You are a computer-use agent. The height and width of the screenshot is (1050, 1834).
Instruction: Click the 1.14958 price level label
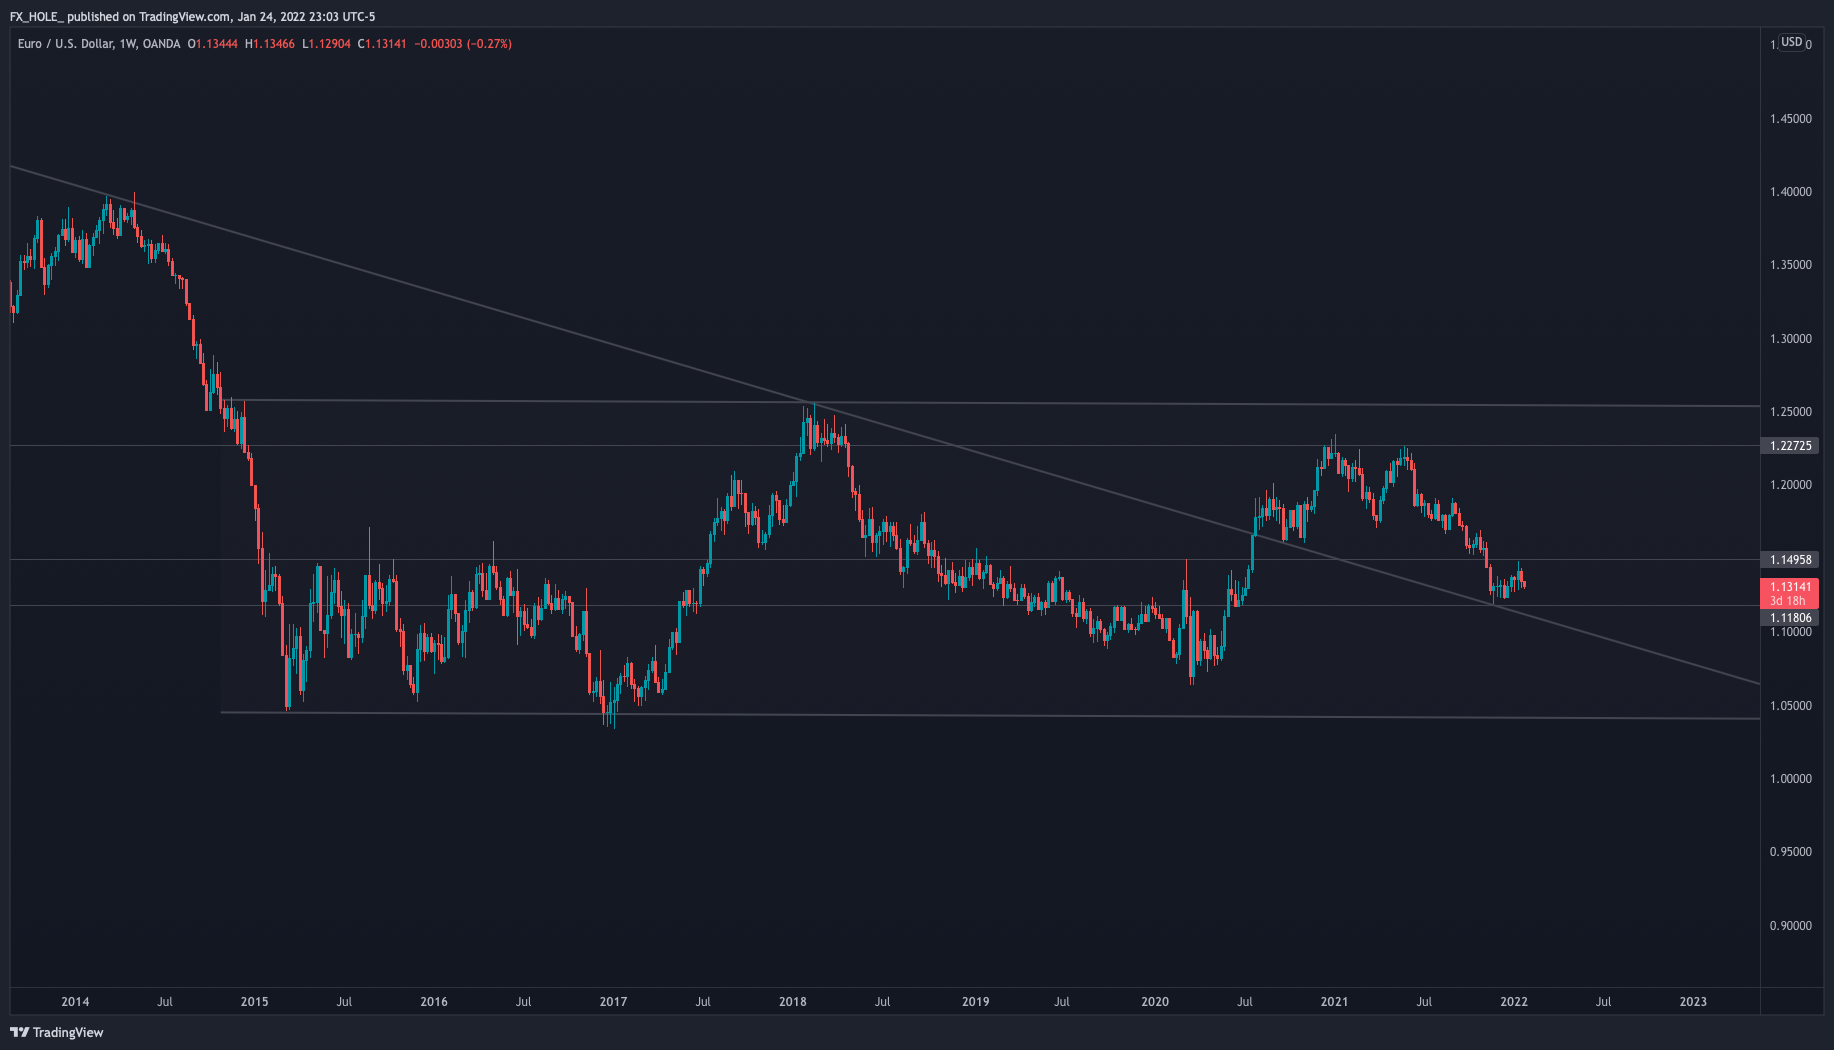1790,560
